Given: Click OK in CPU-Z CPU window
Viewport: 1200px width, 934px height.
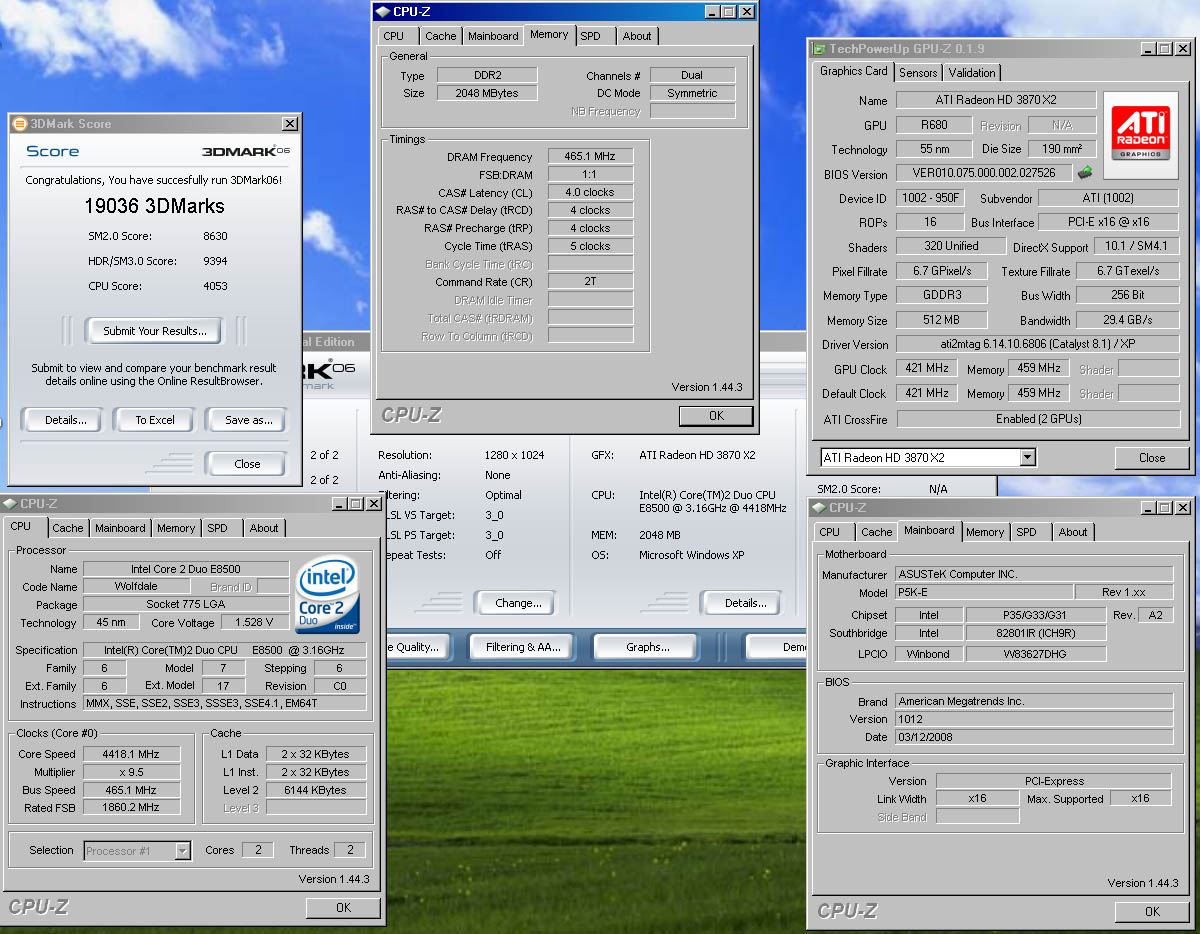Looking at the screenshot, I should [343, 908].
